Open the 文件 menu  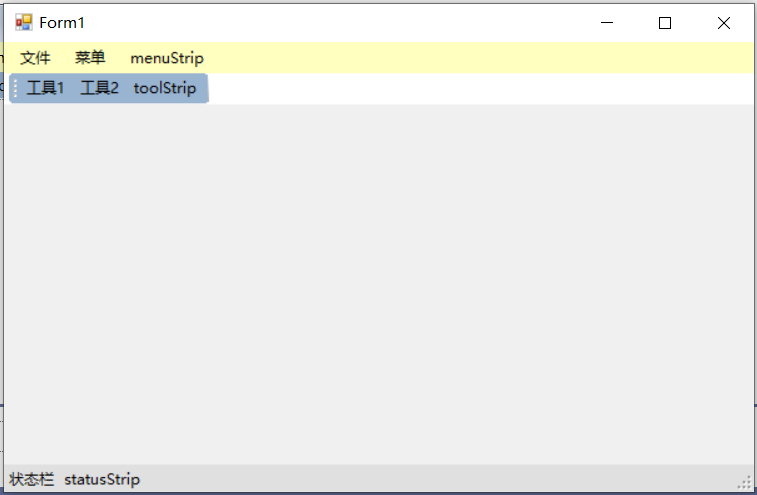[x=35, y=58]
